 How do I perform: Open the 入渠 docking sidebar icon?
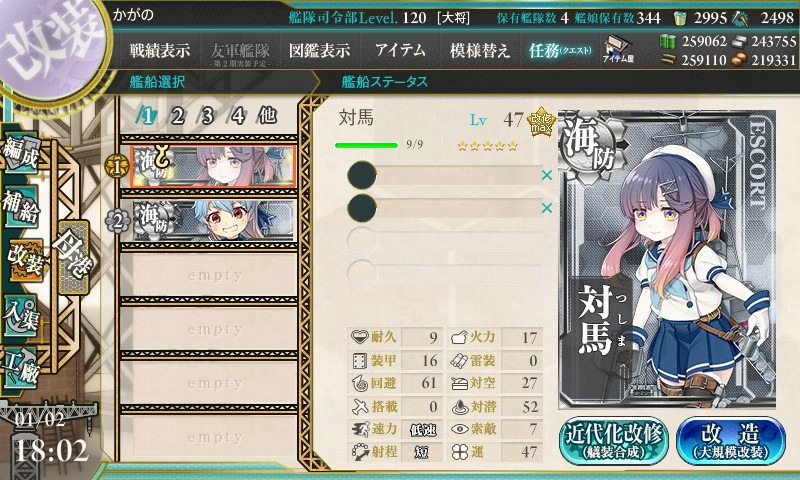click(21, 315)
